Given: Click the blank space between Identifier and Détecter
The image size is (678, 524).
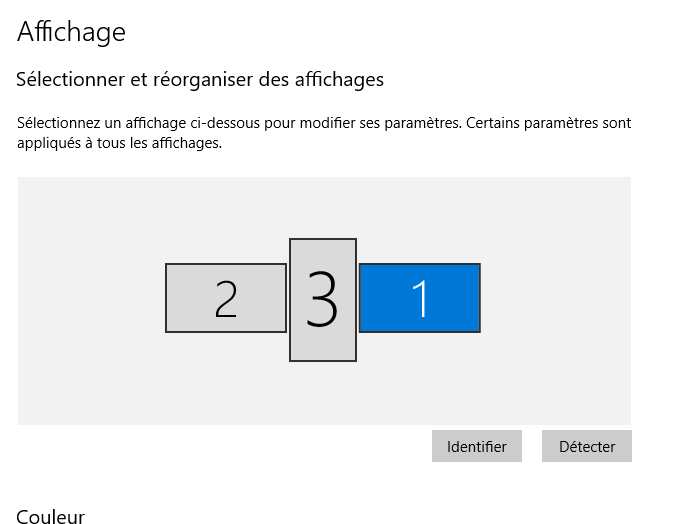Looking at the screenshot, I should point(532,446).
